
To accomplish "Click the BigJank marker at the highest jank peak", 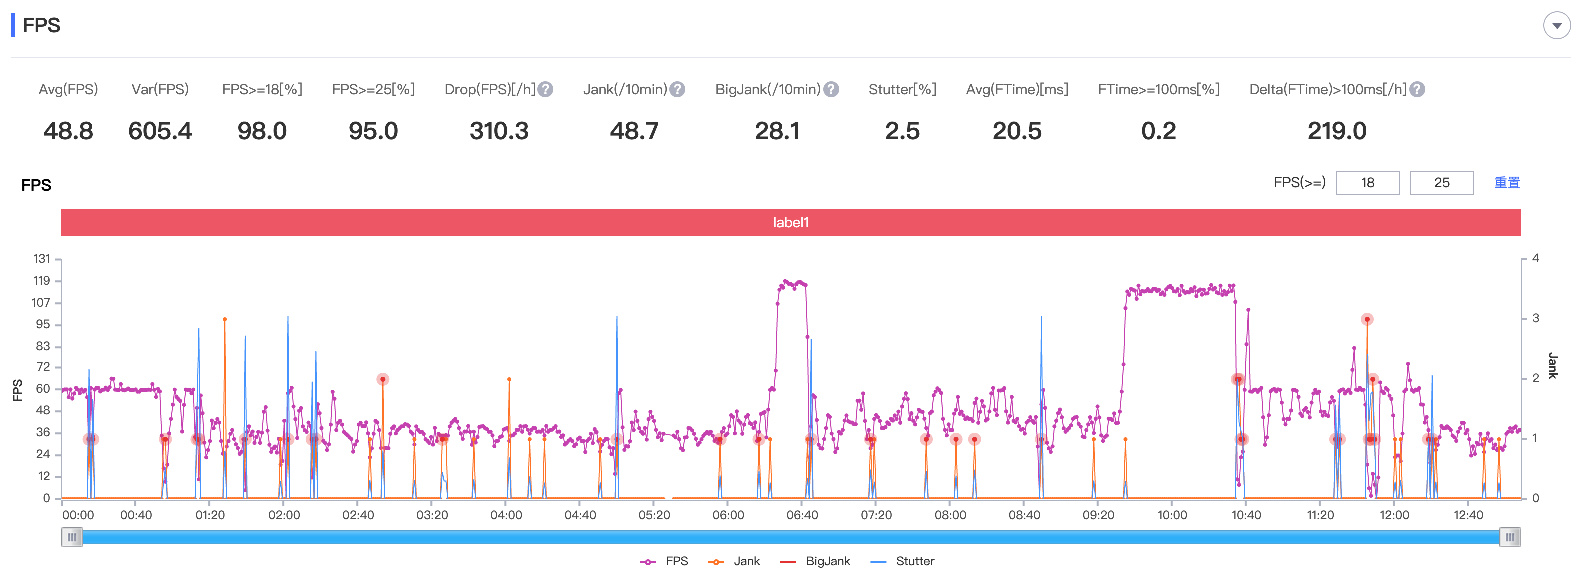I will tap(1367, 319).
